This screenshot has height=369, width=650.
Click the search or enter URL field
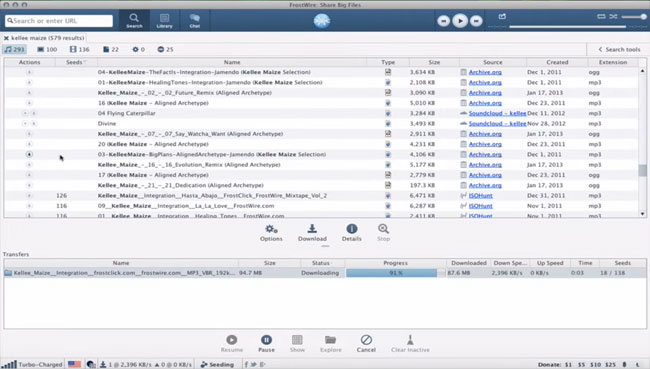[59, 21]
